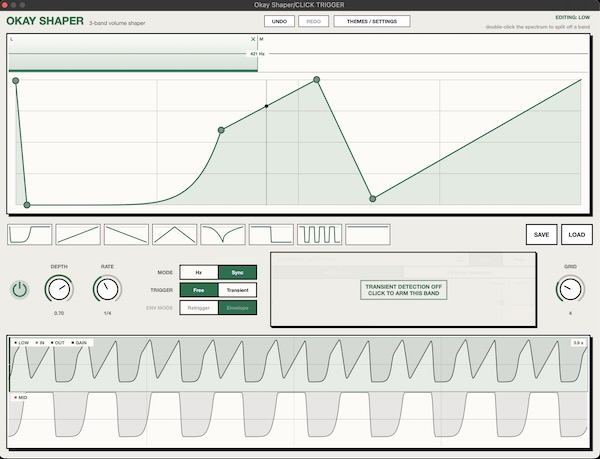Image resolution: width=600 pixels, height=459 pixels.
Task: Click the OKAY SHAPER logo title
Action: [45, 21]
